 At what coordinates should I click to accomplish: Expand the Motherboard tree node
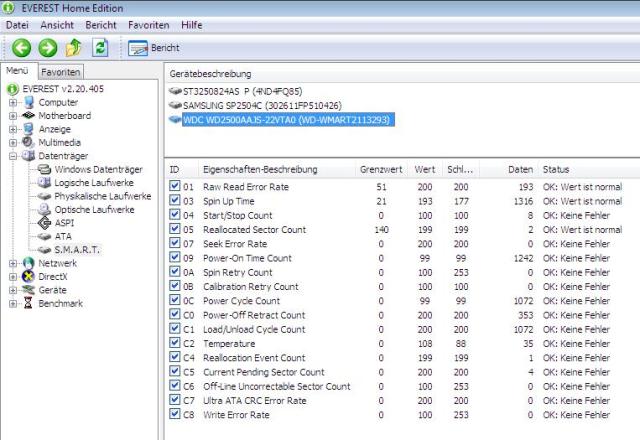[13, 116]
